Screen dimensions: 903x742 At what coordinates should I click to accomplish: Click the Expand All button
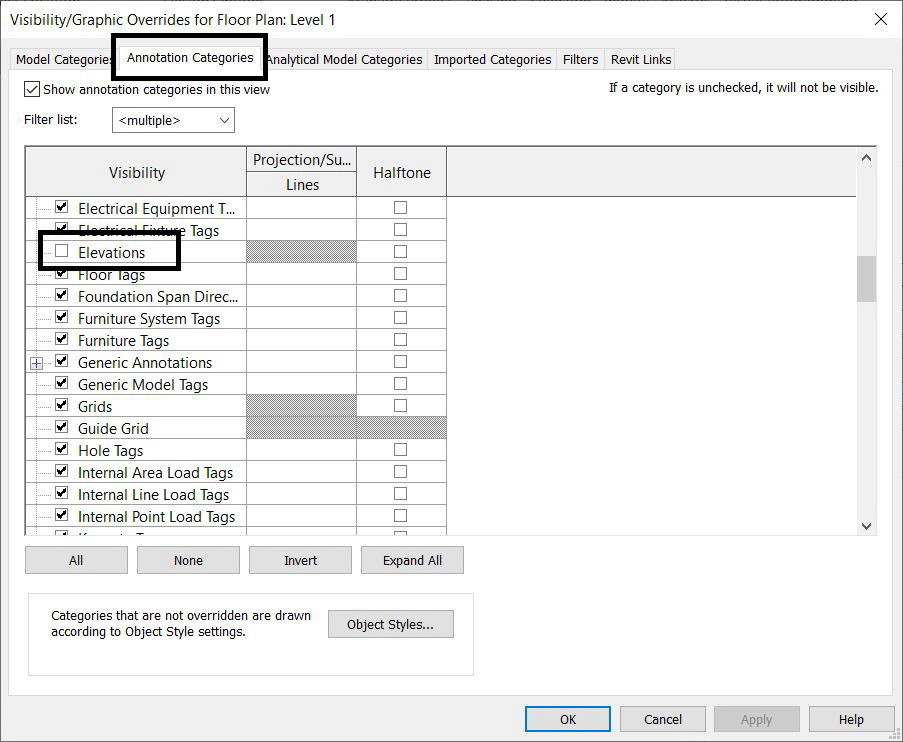pos(412,560)
